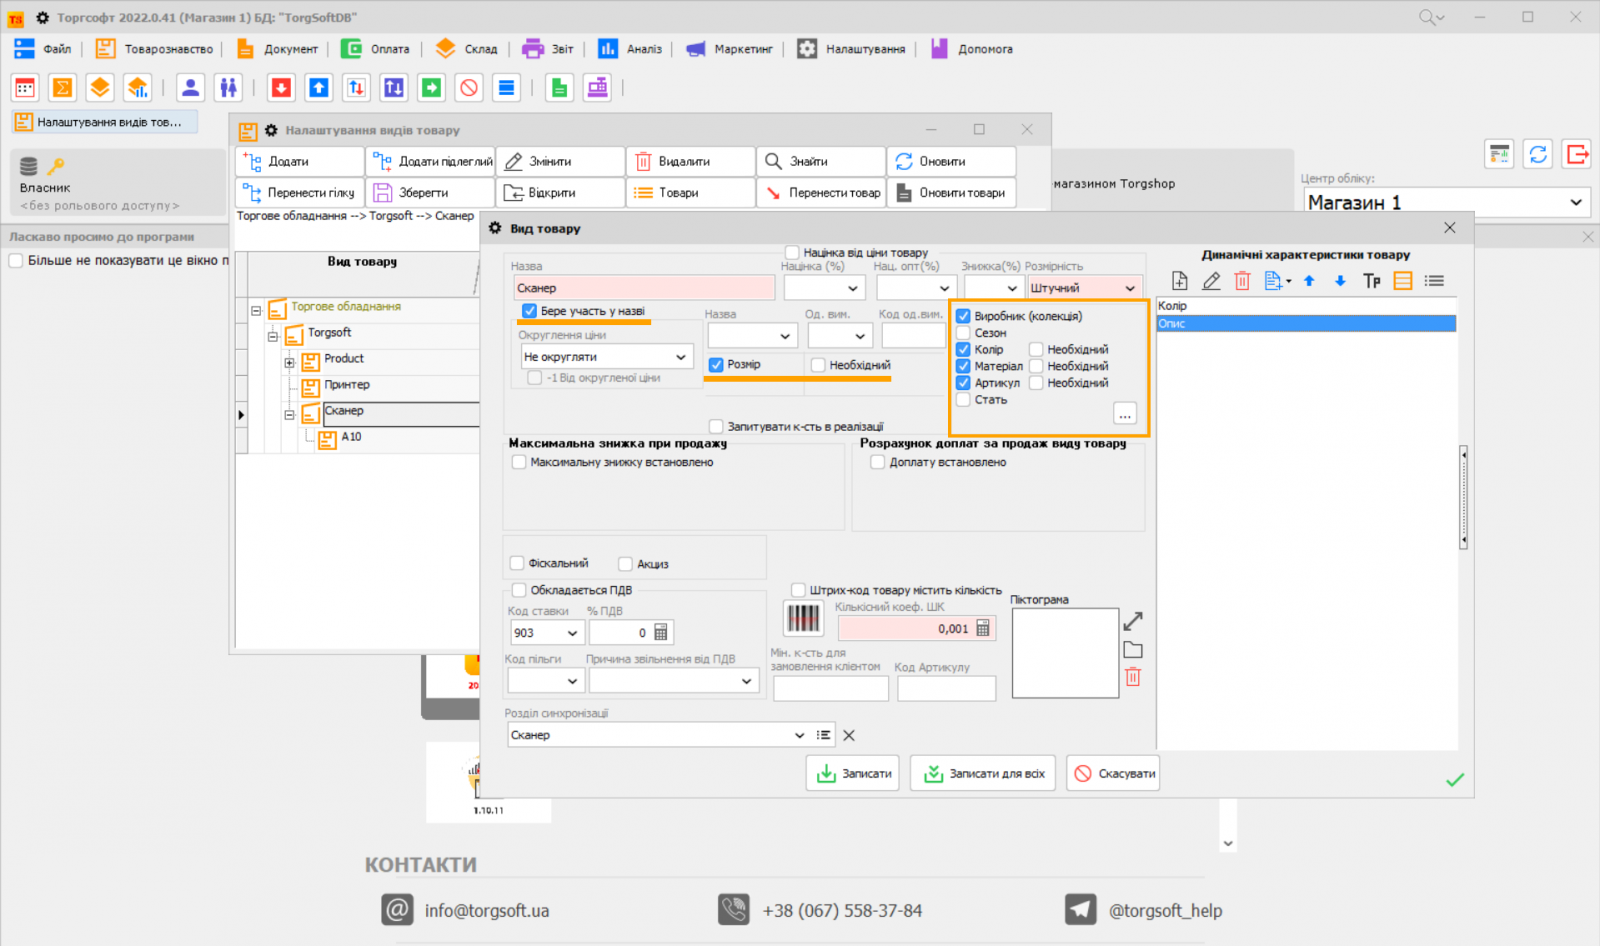The image size is (1600, 946).
Task: Open the Маркетинг menu
Action: (x=730, y=49)
